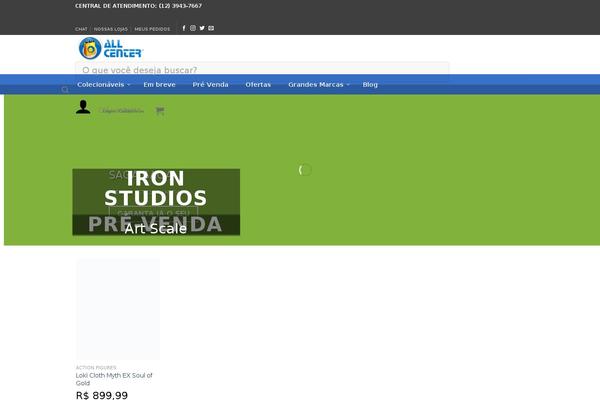The image size is (600, 400).
Task: Click the search magnifier icon
Action: tap(65, 90)
